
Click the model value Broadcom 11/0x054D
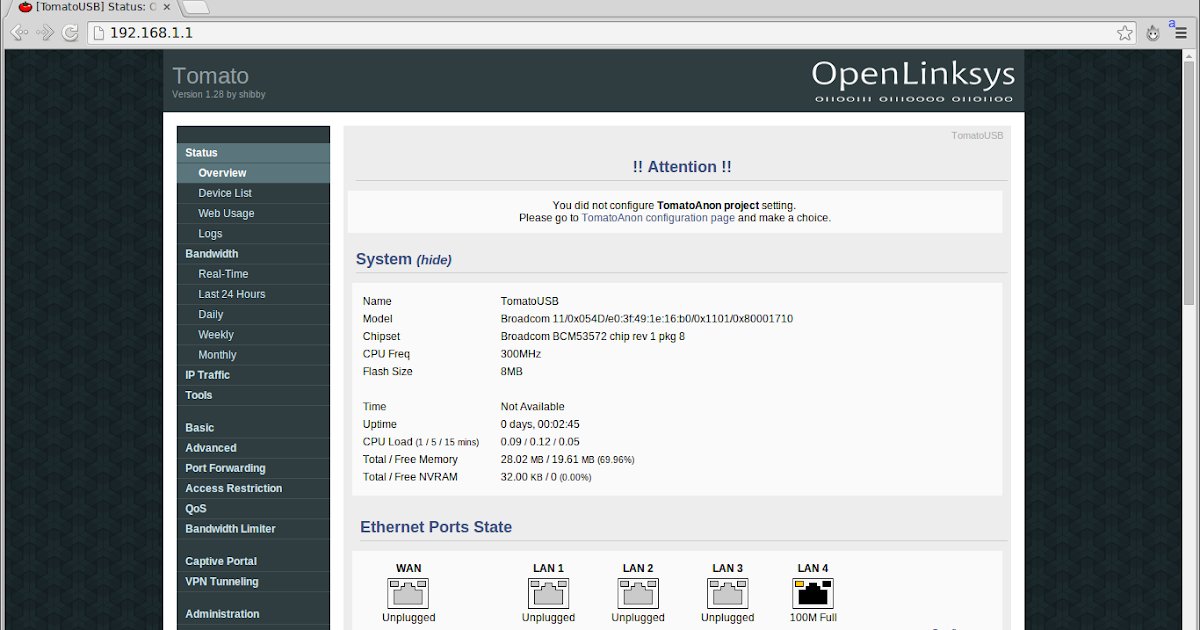pyautogui.click(x=647, y=319)
